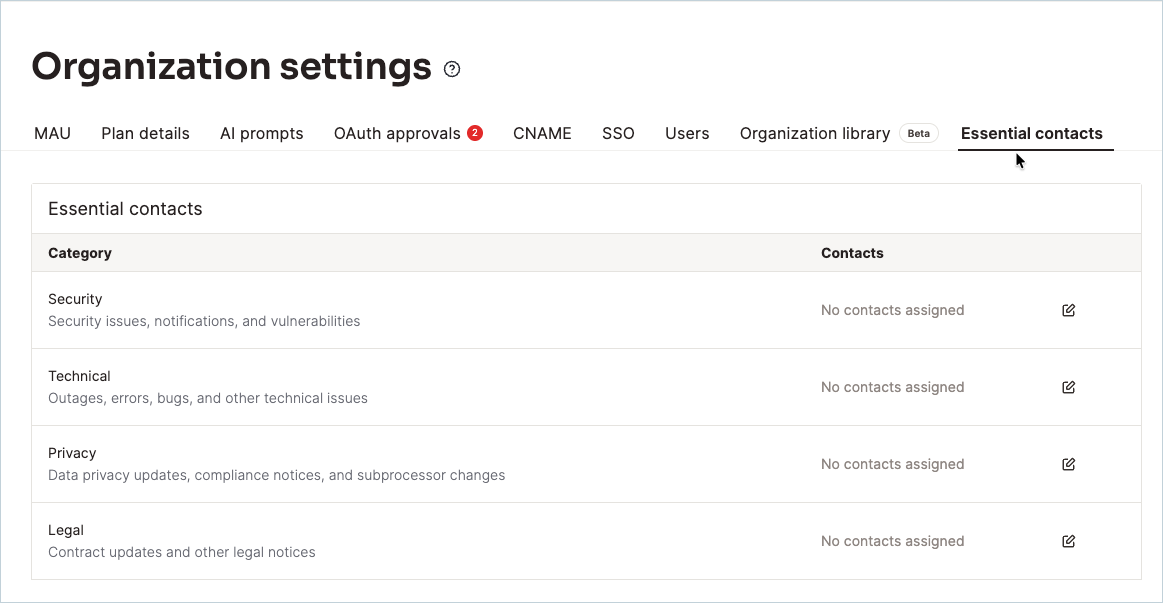
Task: Open the Organization library tab
Action: tap(814, 134)
